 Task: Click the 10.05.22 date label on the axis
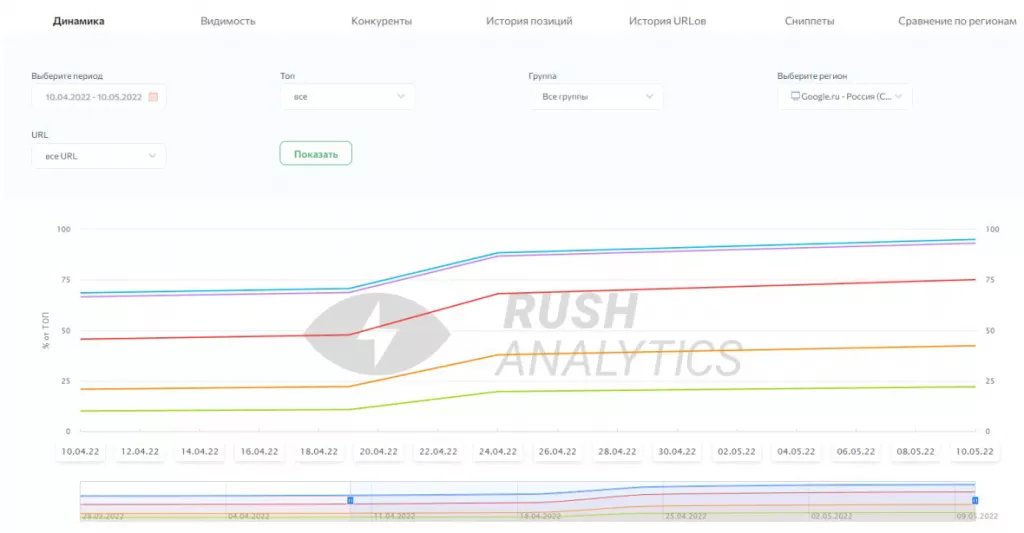tap(975, 451)
